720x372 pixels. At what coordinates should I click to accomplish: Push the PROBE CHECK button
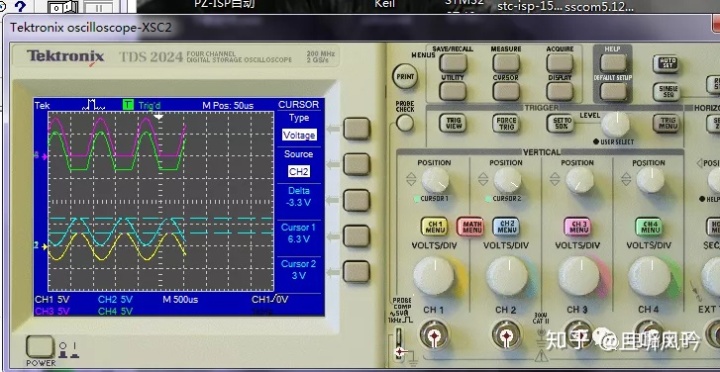point(405,123)
